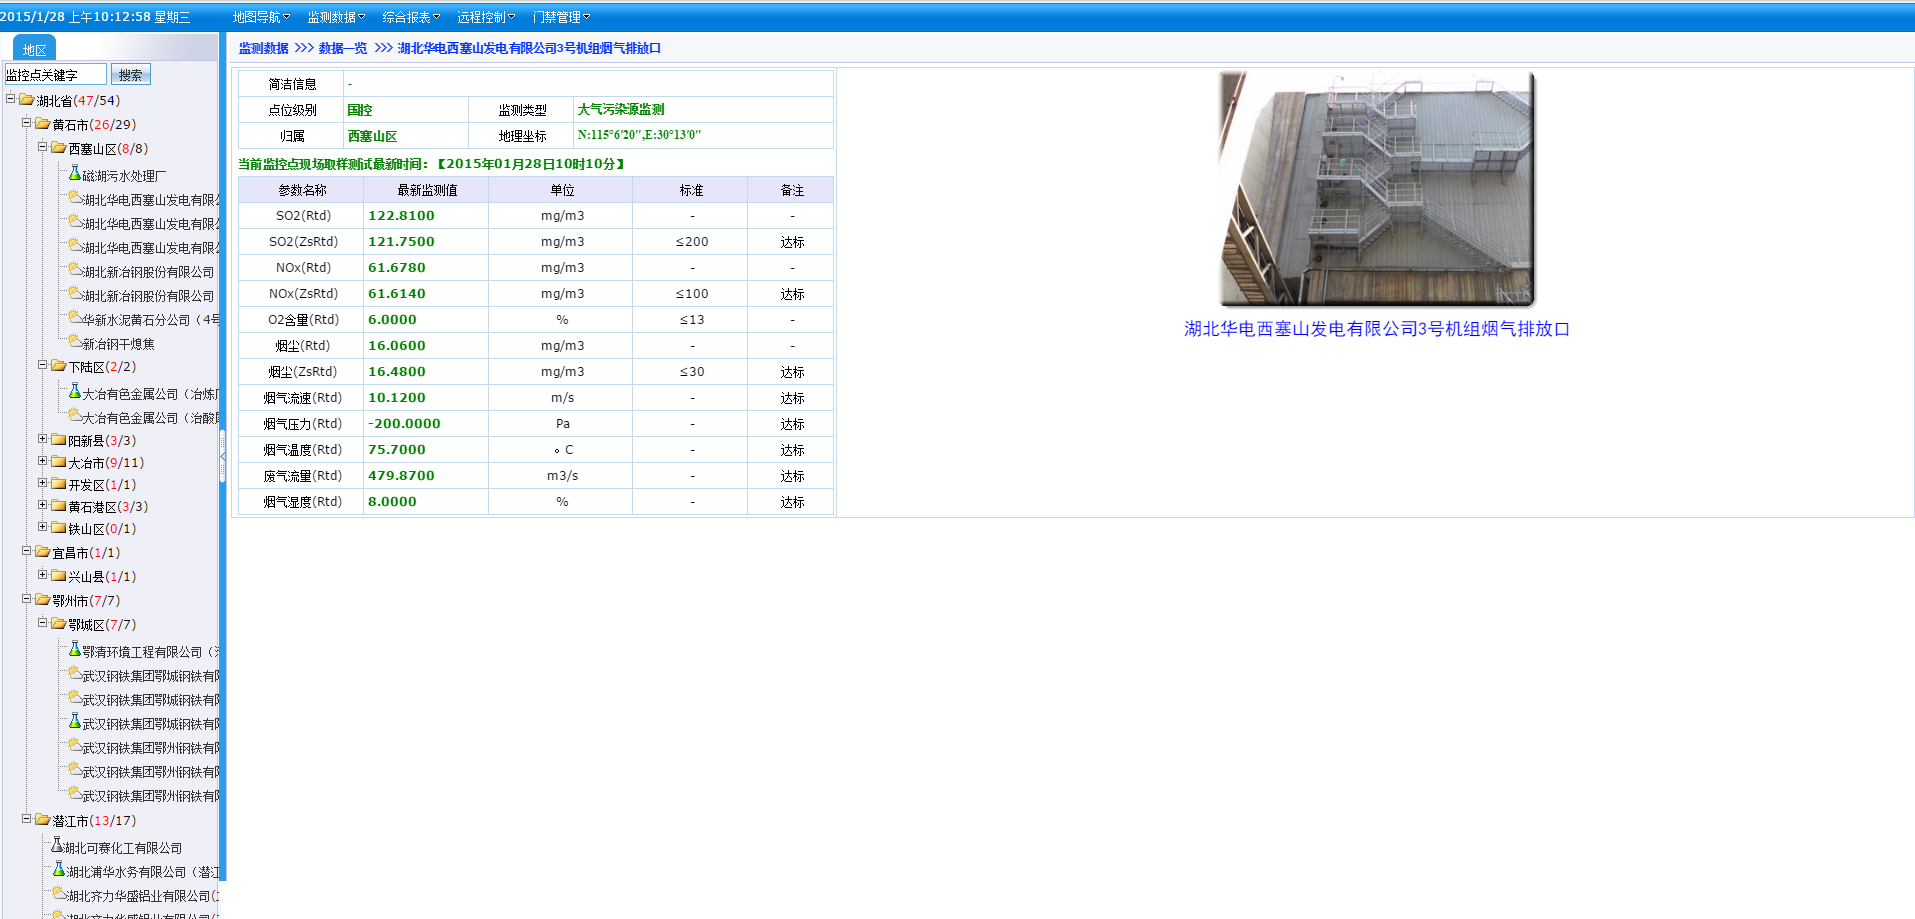Open the 远程控制 menu
This screenshot has width=1915, height=919.
click(x=486, y=17)
